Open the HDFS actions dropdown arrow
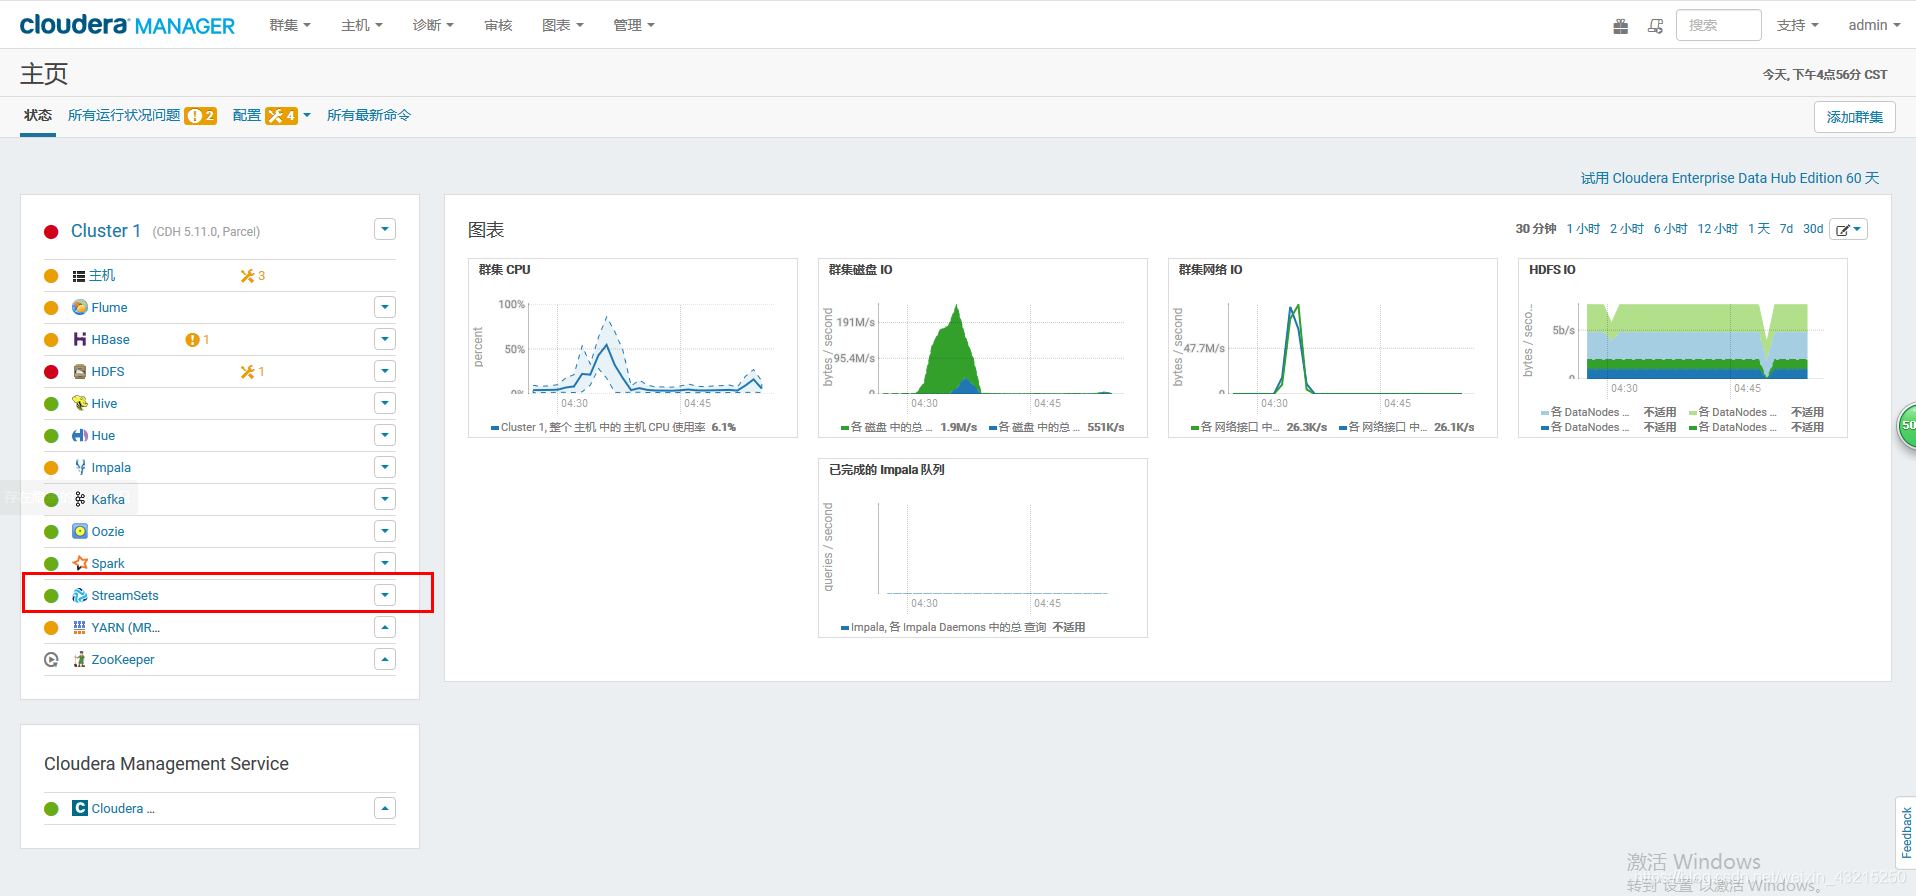This screenshot has height=896, width=1916. [x=385, y=371]
